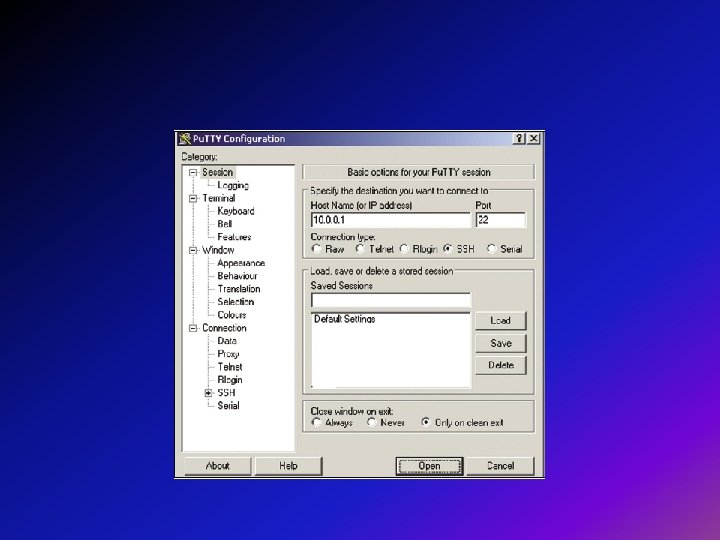
Task: Click the Load button
Action: 501,321
